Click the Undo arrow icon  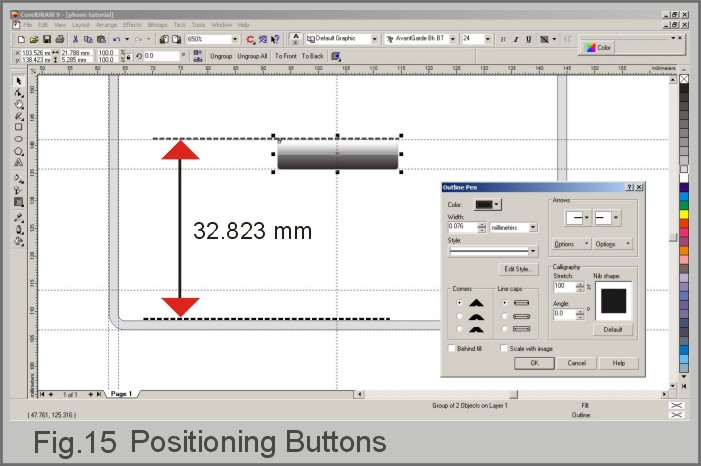(116, 39)
